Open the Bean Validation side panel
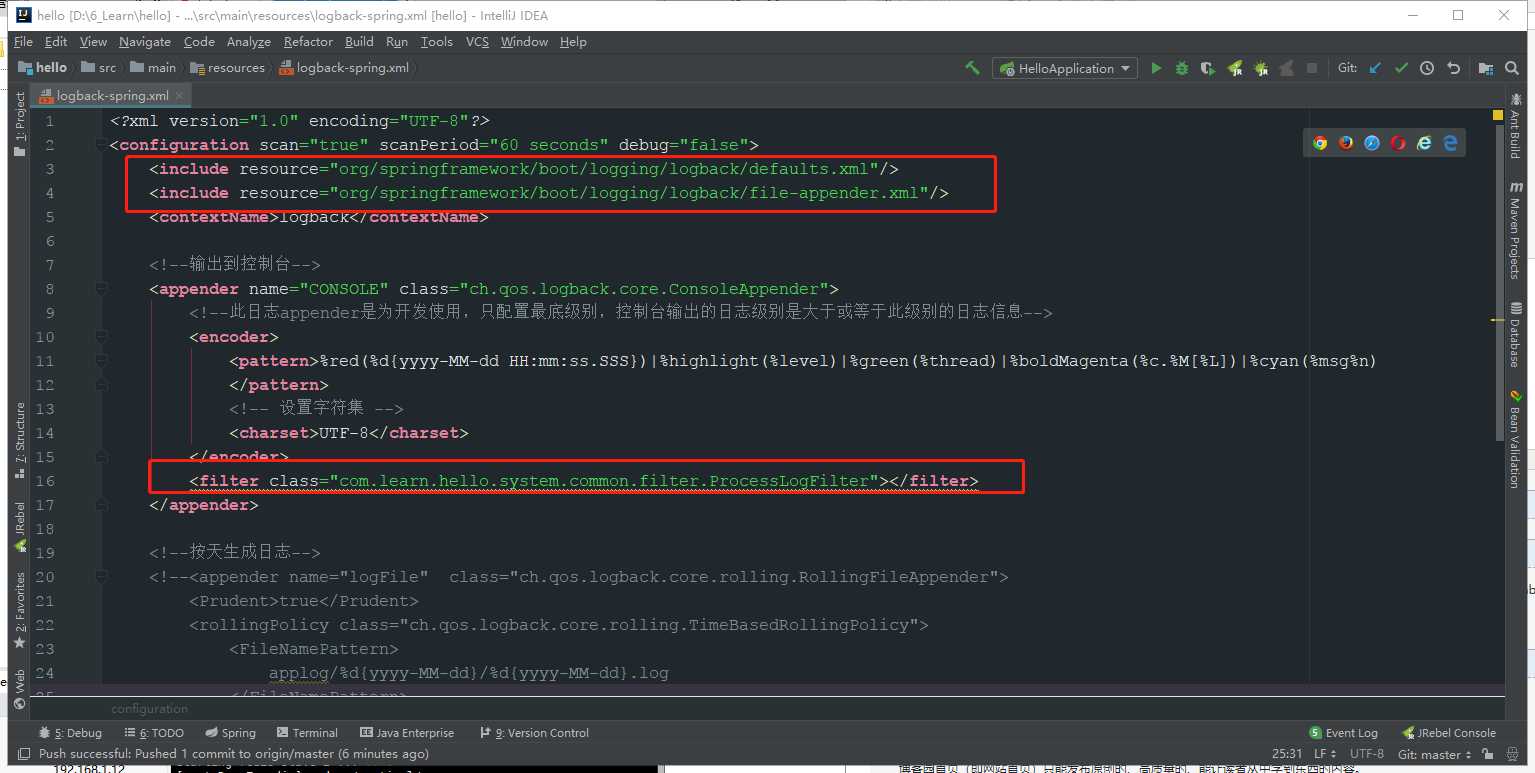 [1515, 440]
